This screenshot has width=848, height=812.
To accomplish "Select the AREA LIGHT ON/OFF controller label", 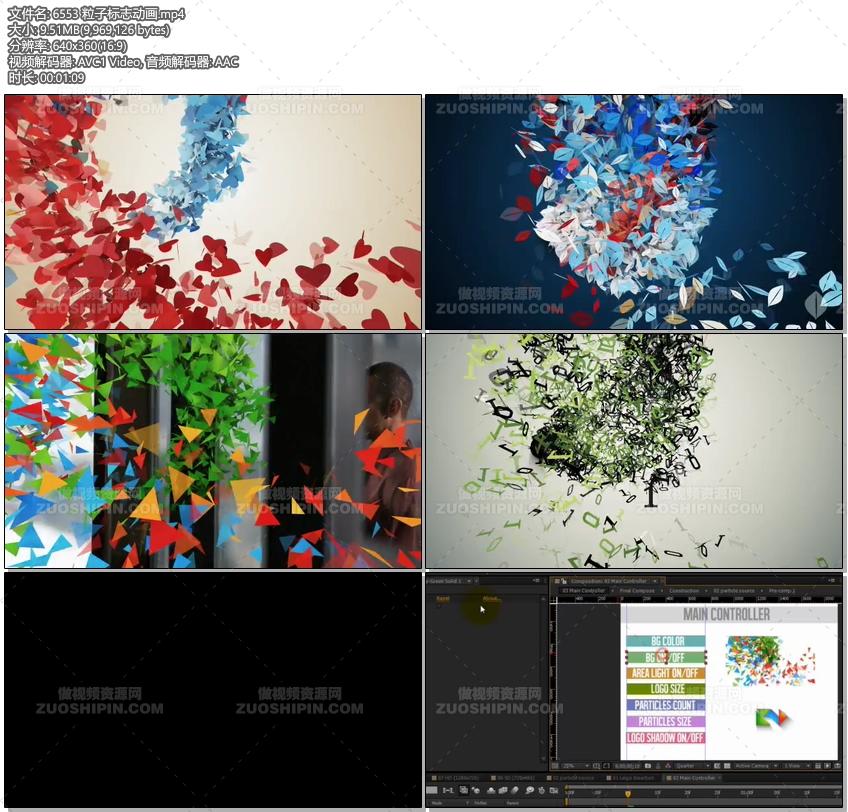I will tap(666, 673).
